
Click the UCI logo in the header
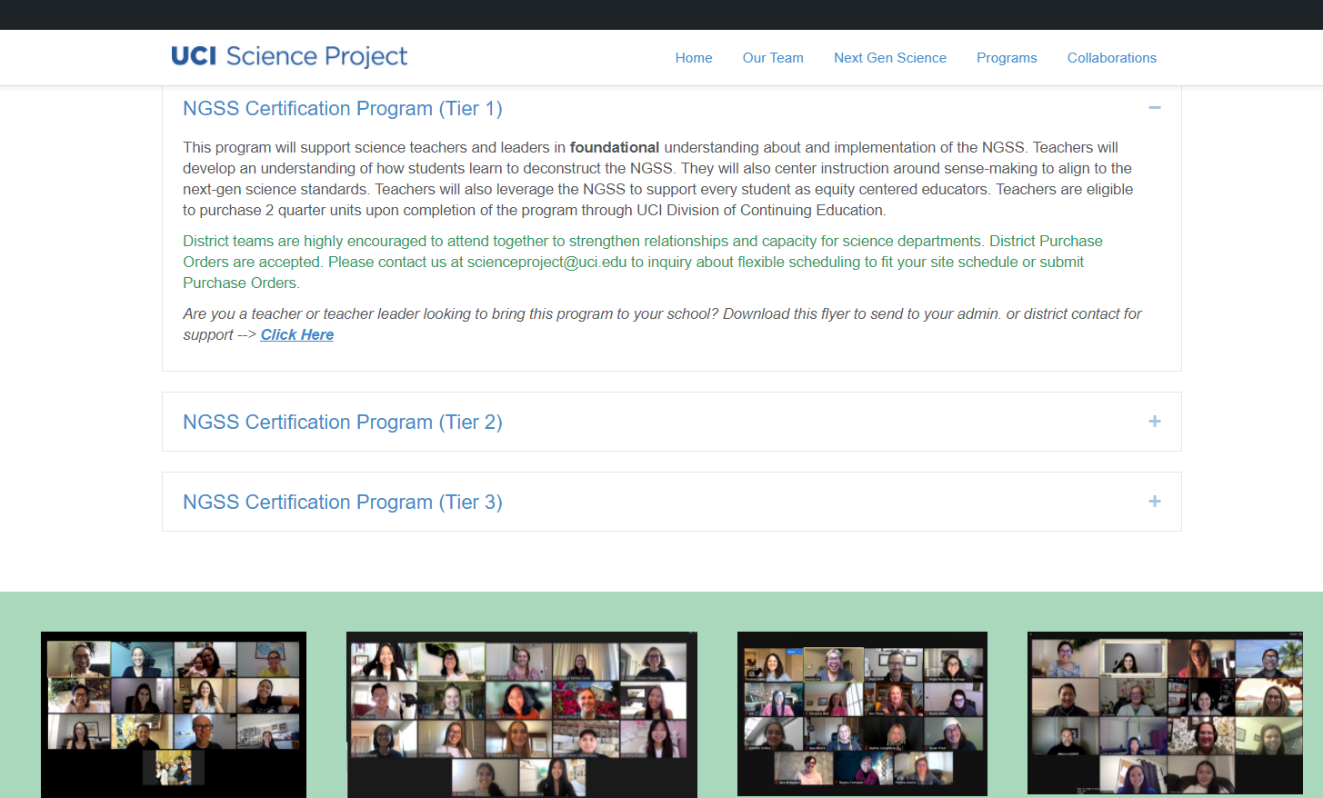(193, 57)
